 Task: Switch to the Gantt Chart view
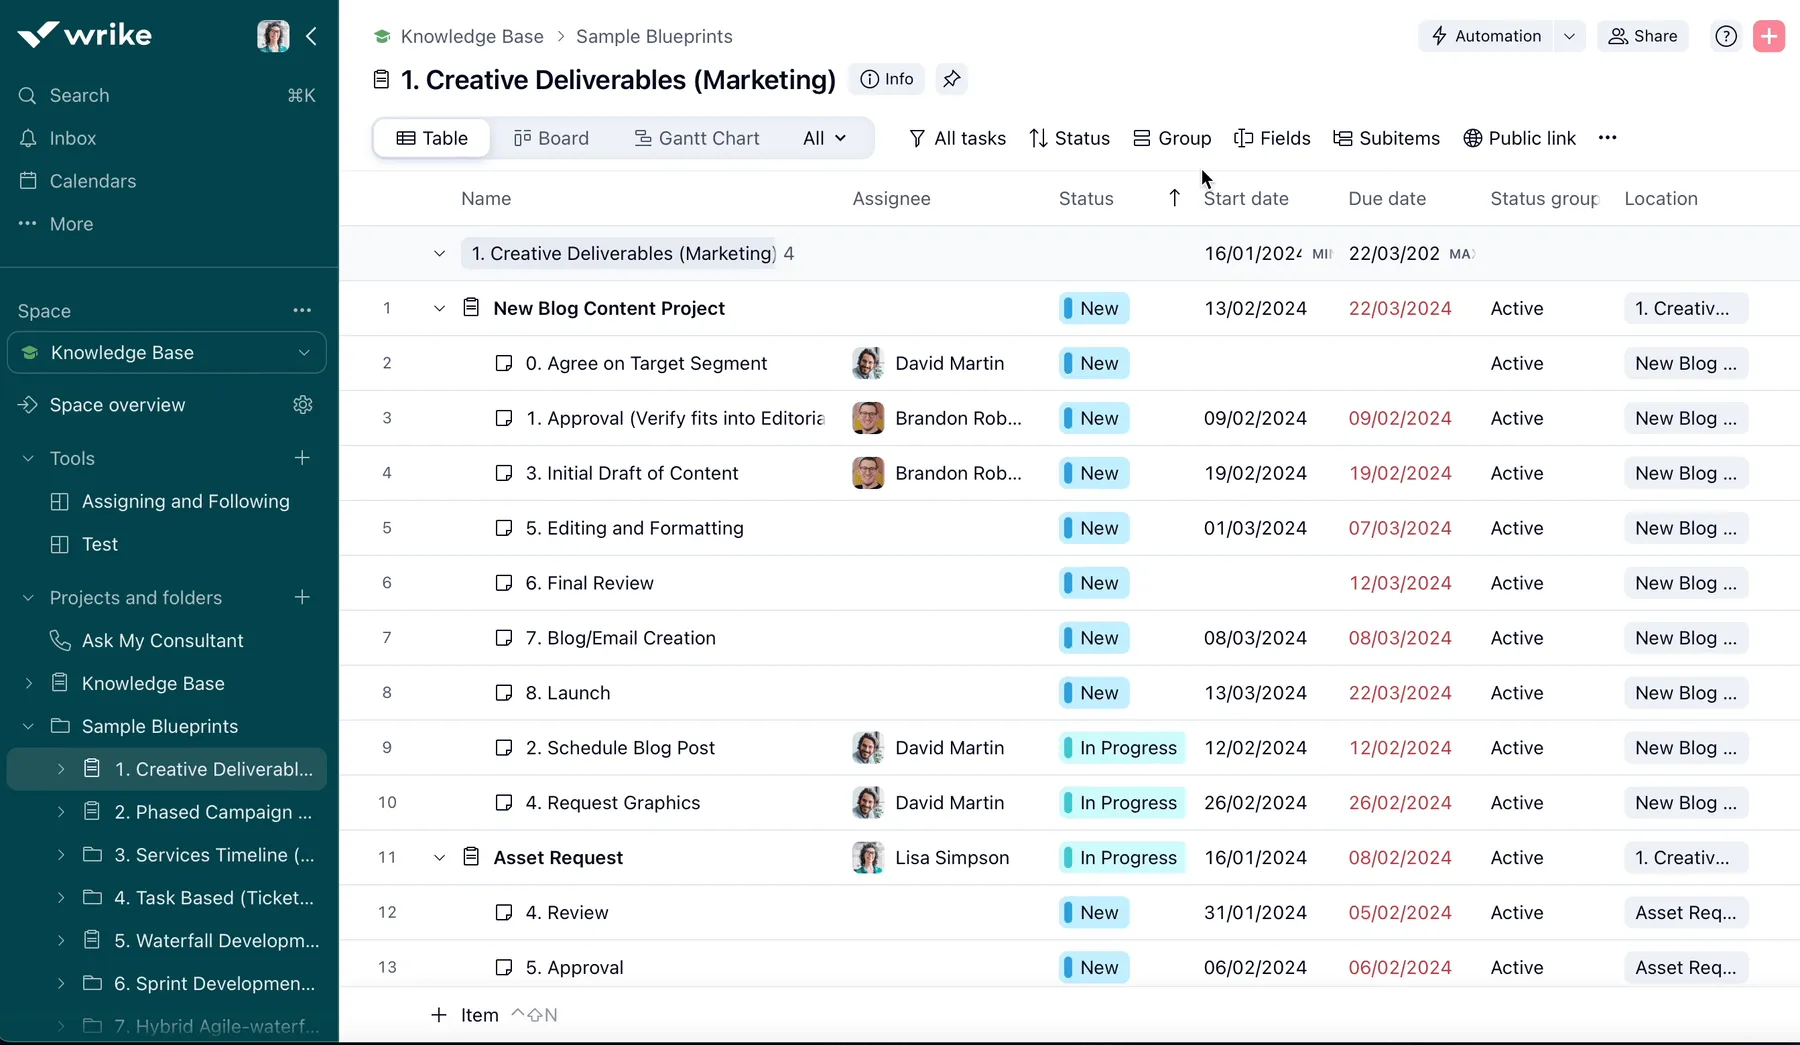(x=697, y=138)
